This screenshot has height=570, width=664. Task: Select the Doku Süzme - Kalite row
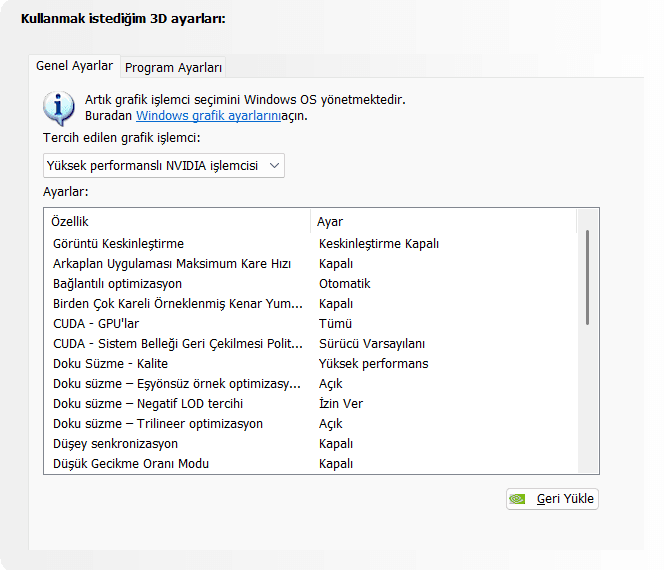310,364
